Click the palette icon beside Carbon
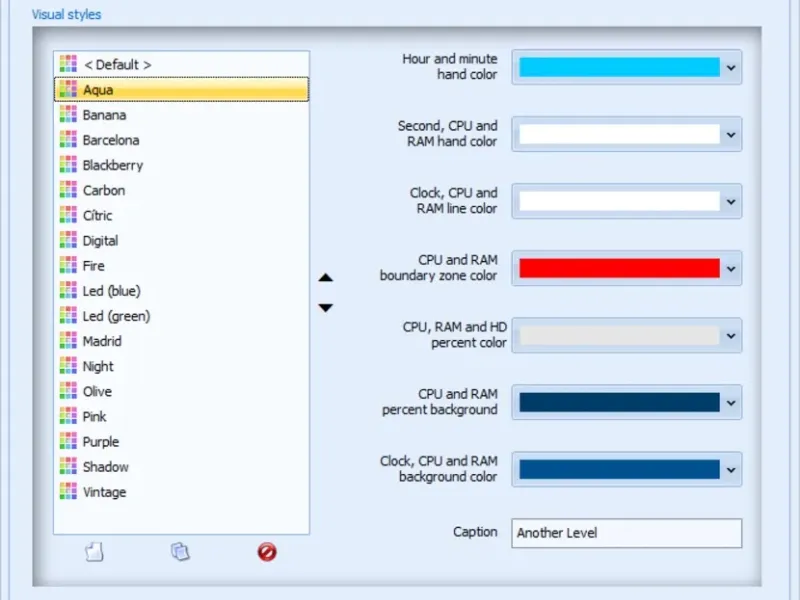 click(x=68, y=190)
